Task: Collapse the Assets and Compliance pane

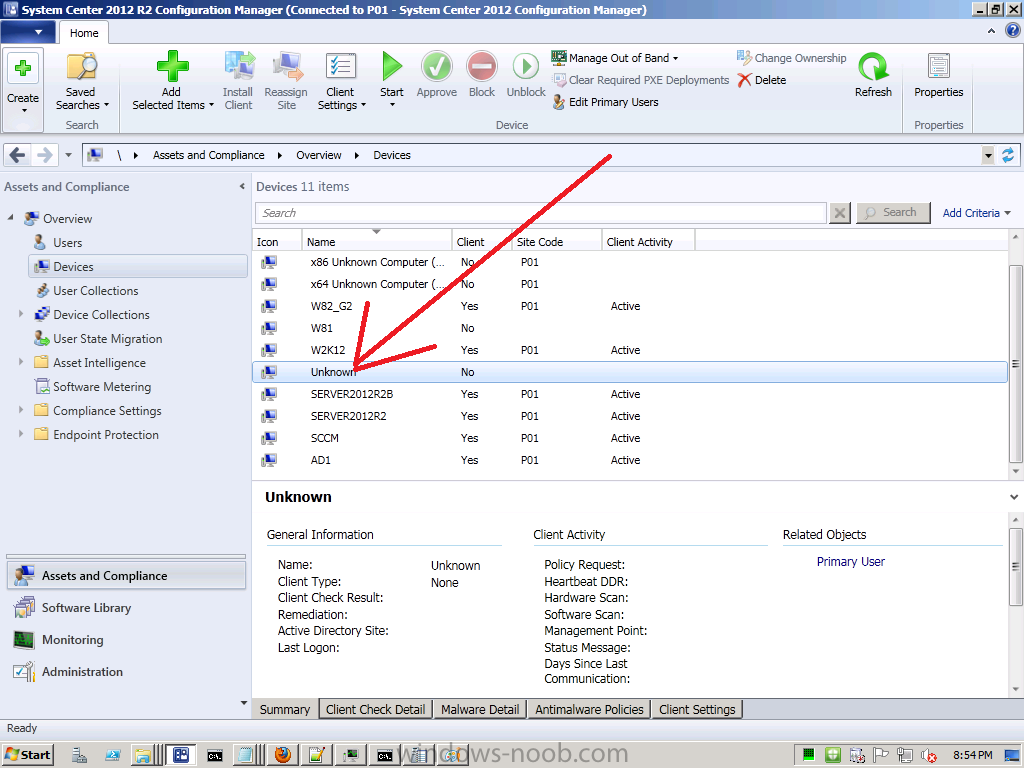Action: click(242, 186)
